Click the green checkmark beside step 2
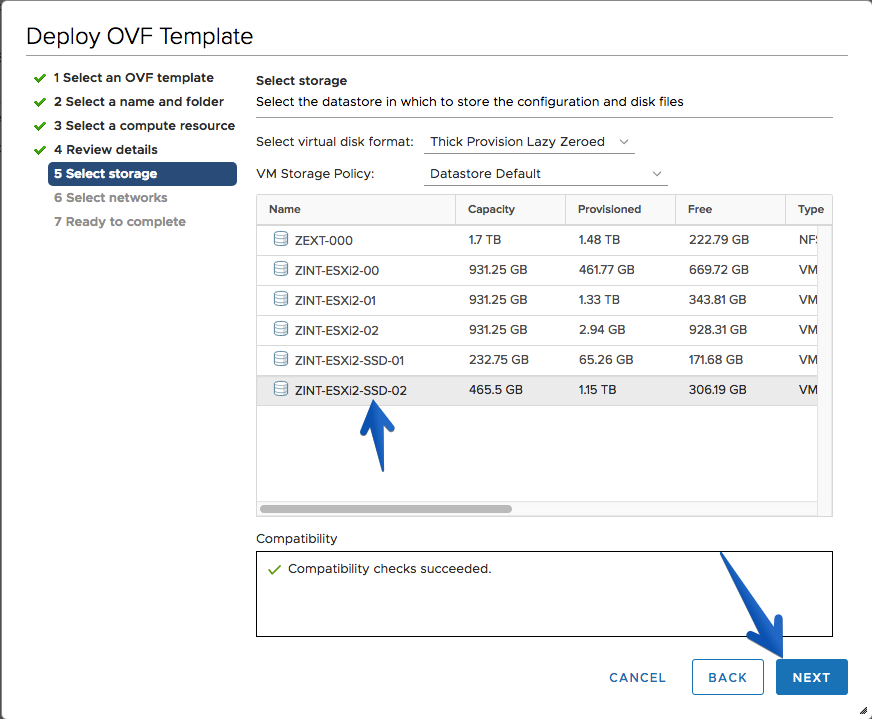Viewport: 872px width, 719px height. (x=39, y=102)
